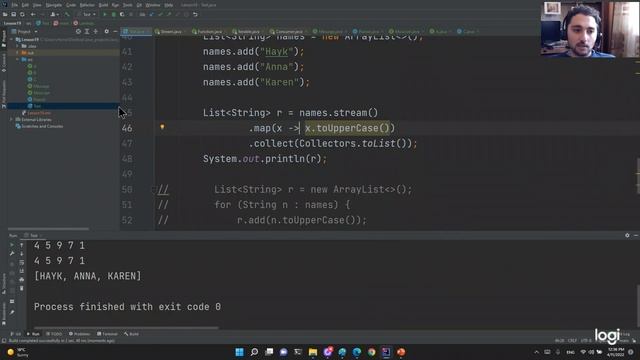Expand the out folder
The width and height of the screenshot is (640, 360).
18,53
